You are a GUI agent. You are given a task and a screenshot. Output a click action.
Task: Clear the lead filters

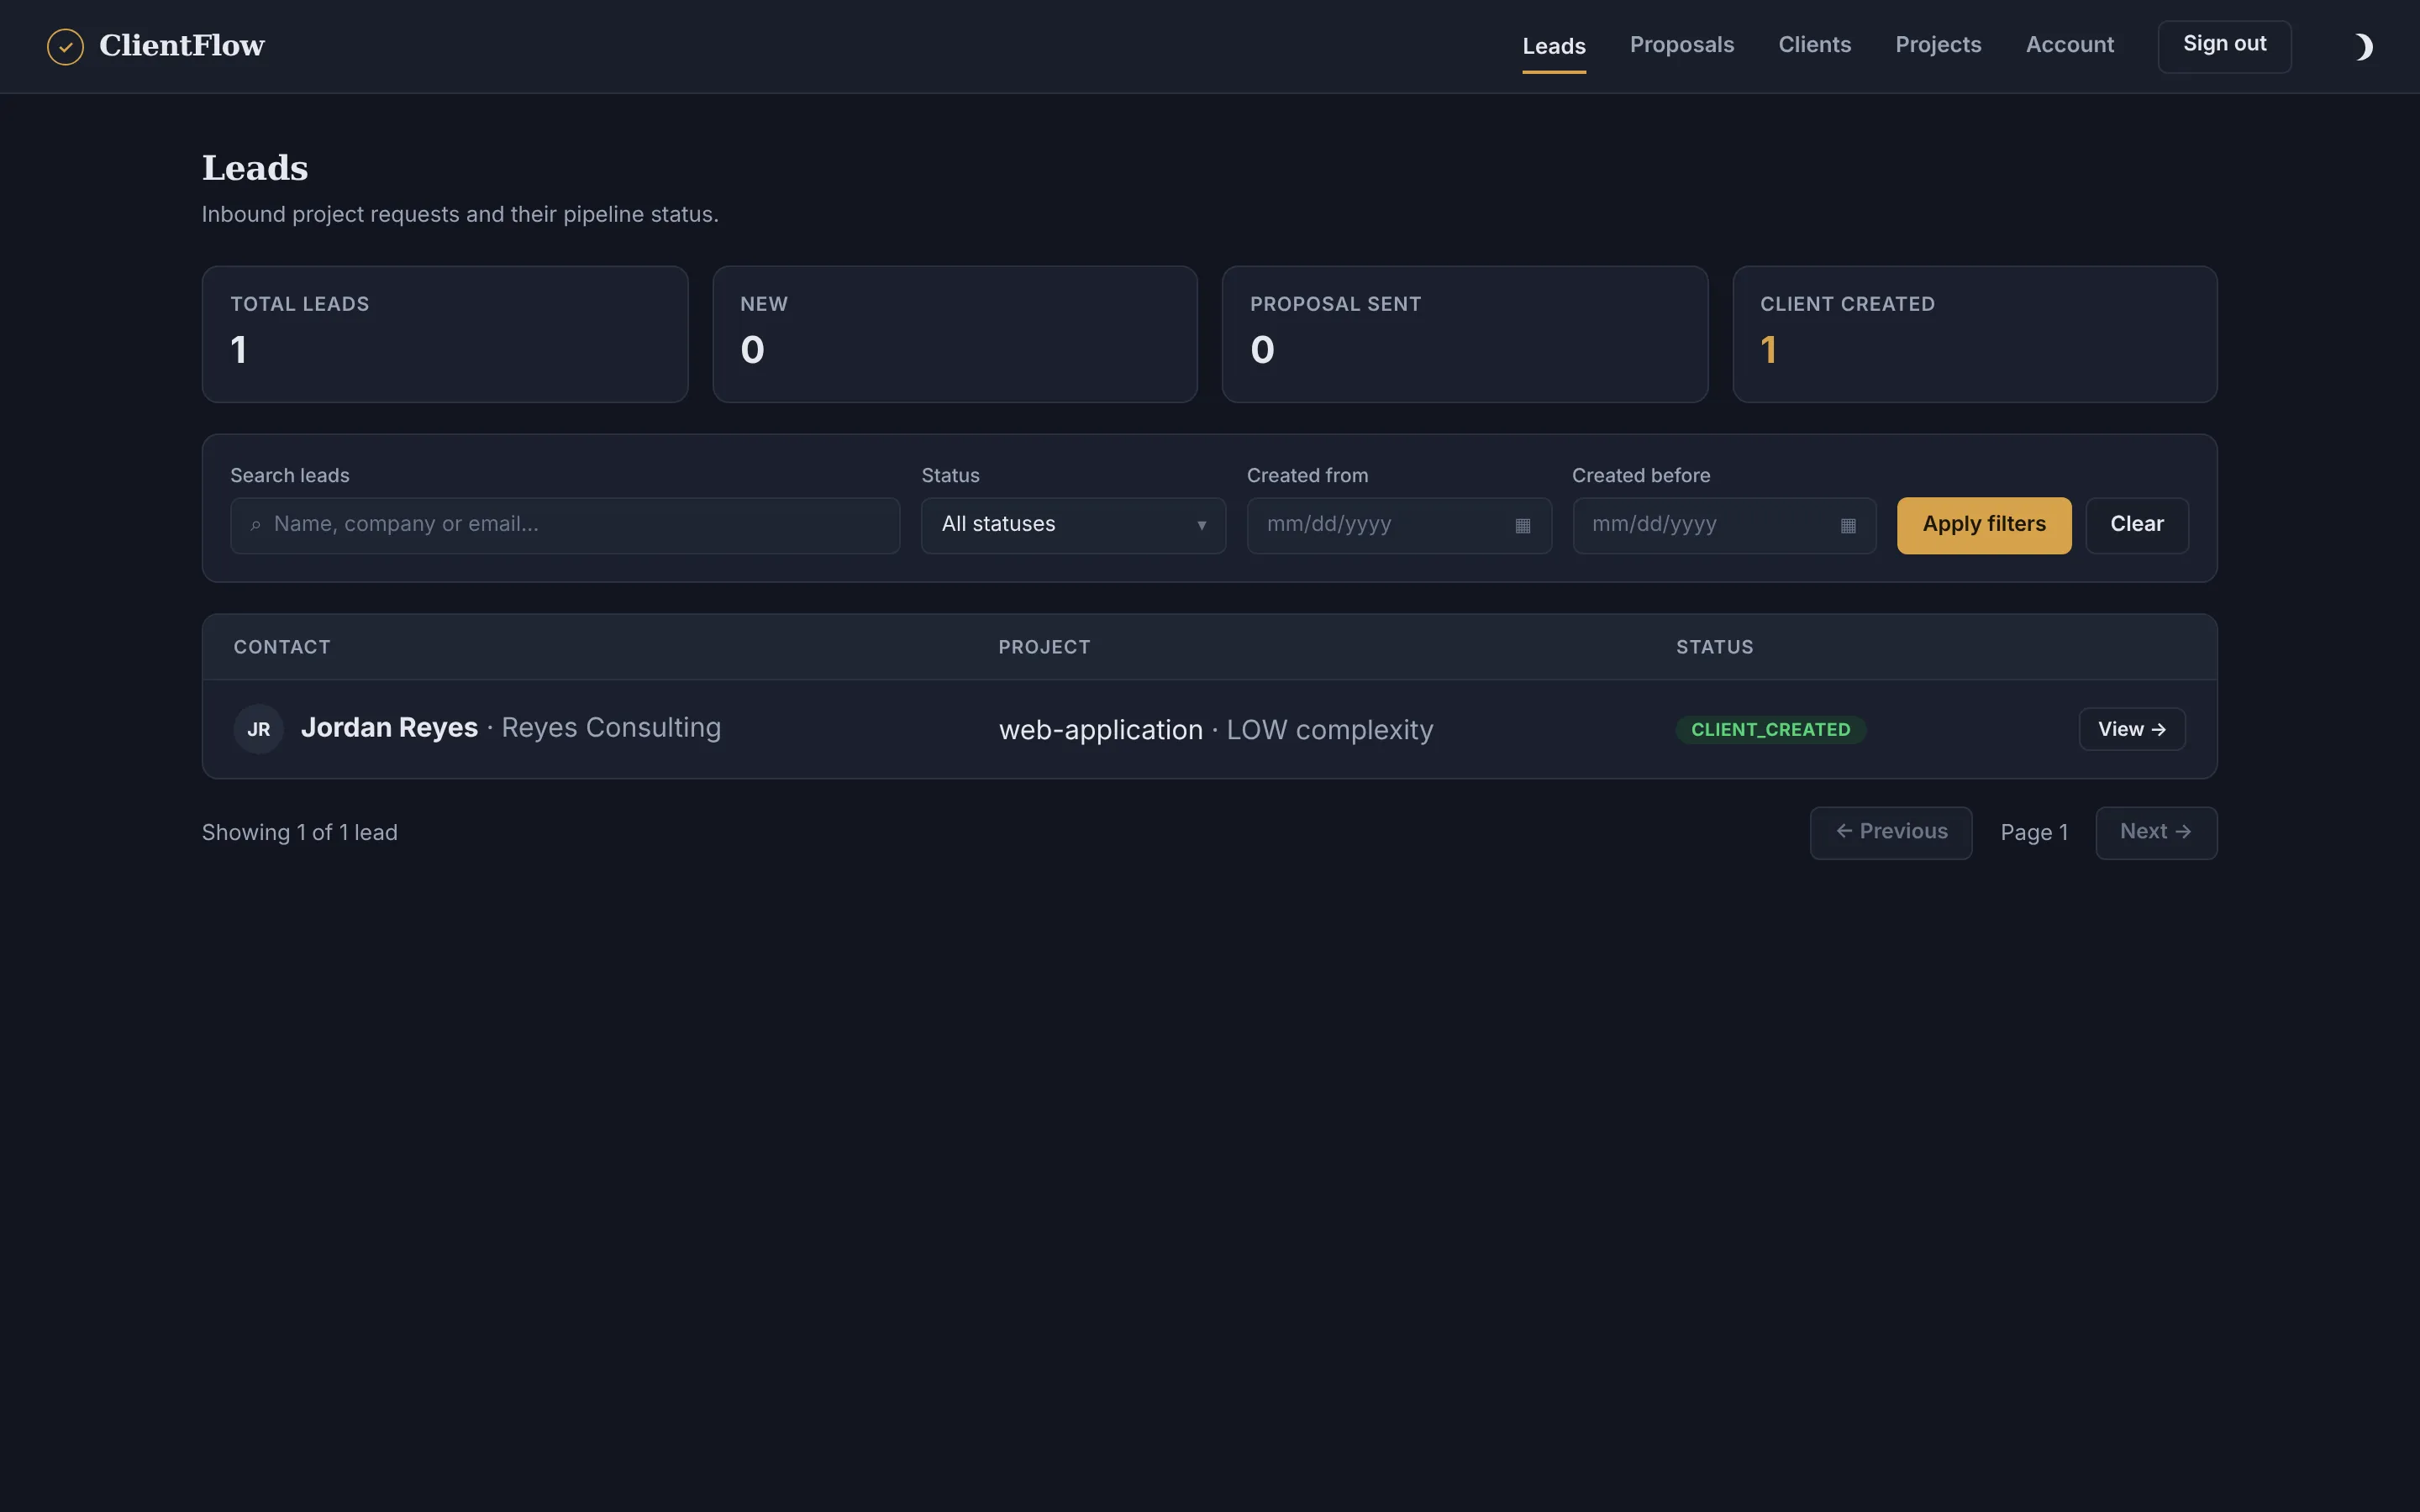coord(2136,525)
